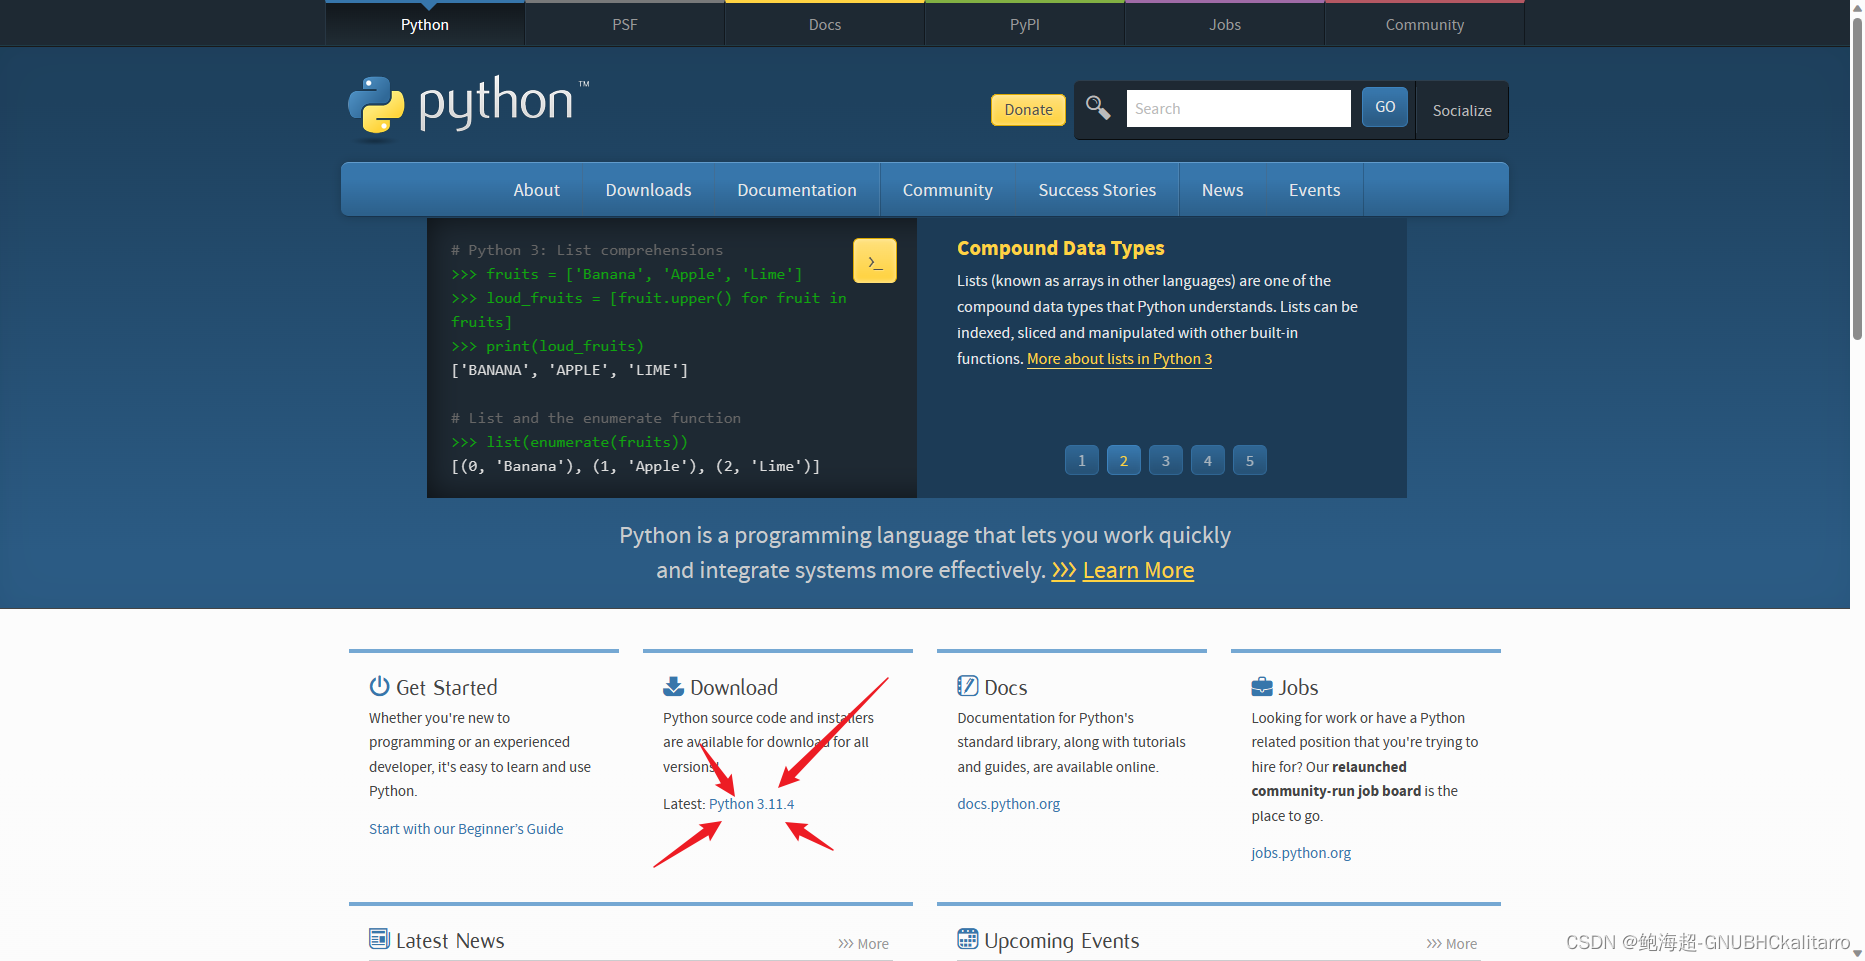The image size is (1865, 961).
Task: Click the Compound Data Types heading
Action: 1061,248
